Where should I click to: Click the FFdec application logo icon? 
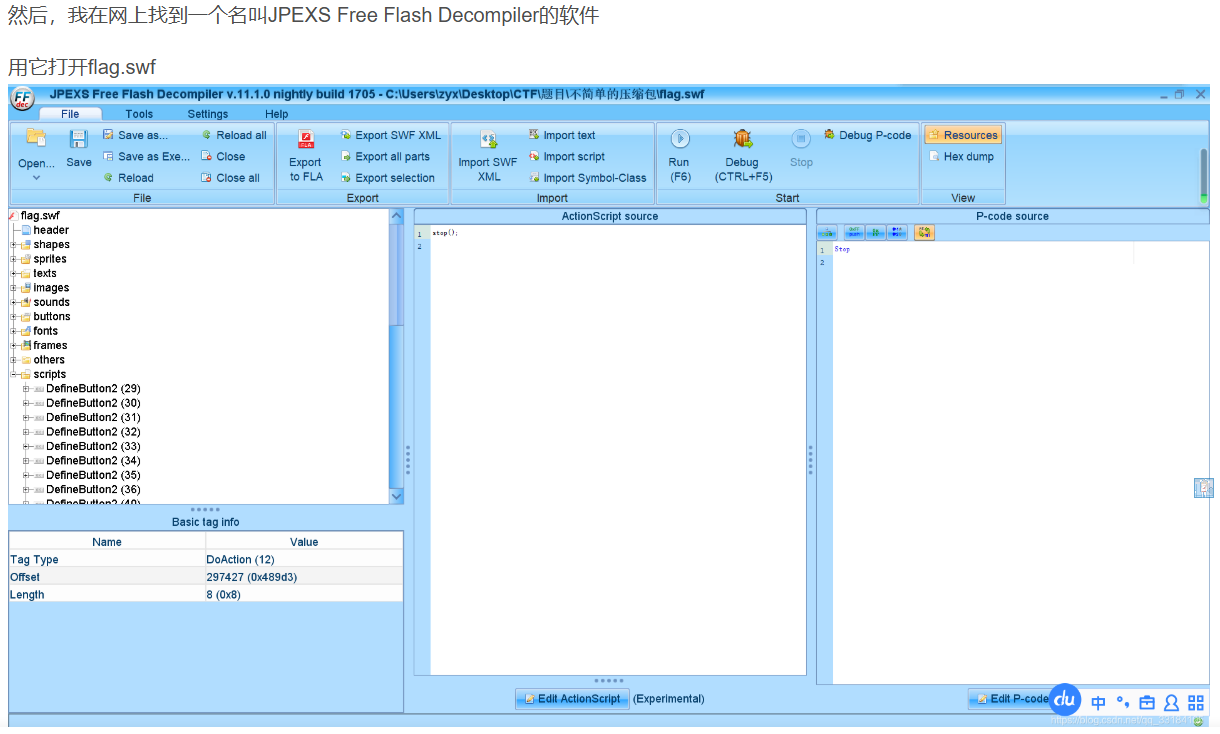[22, 98]
